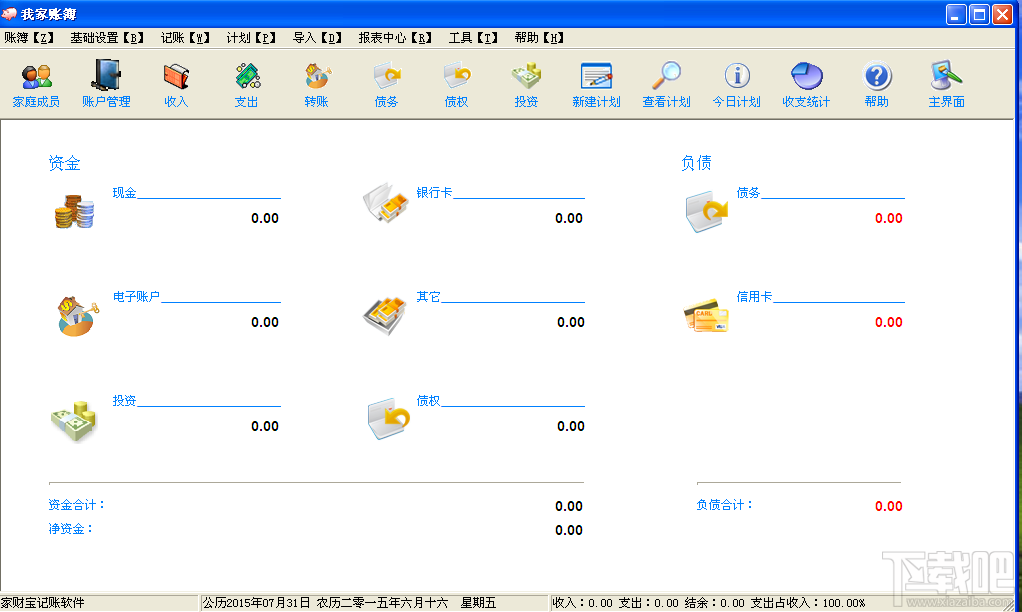This screenshot has height=612, width=1022.
Task: Click the 银行卡 folder icon
Action: click(385, 203)
